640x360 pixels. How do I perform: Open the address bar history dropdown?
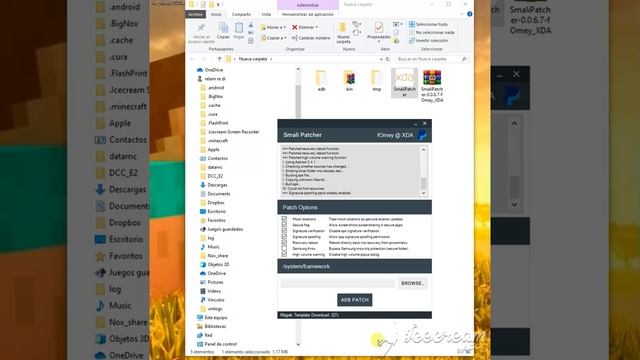(381, 59)
